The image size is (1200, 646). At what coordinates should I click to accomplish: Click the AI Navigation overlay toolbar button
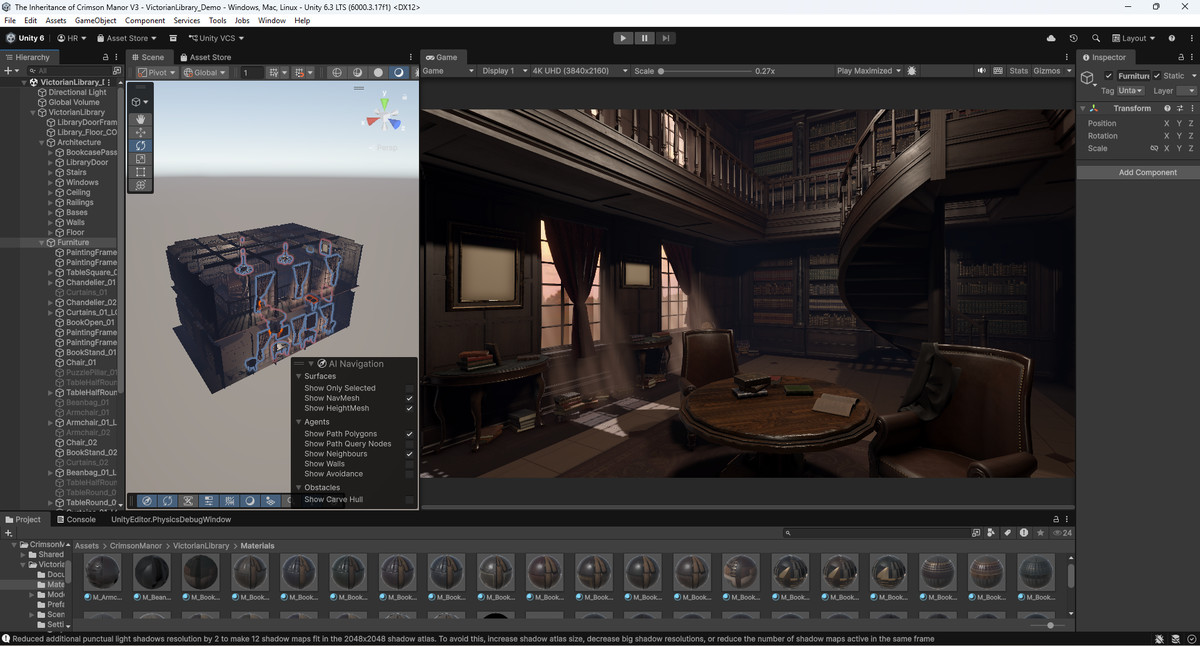(147, 500)
